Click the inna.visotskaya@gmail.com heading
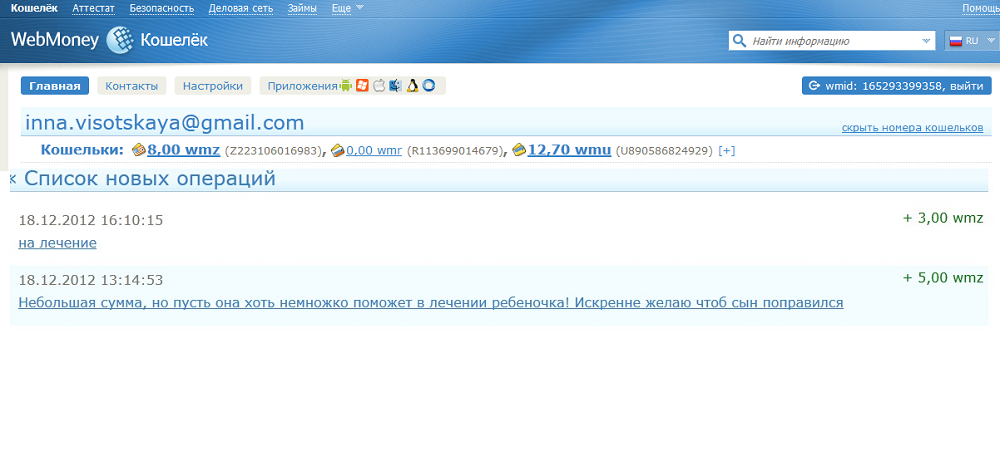This screenshot has height=466, width=1000. click(x=165, y=123)
